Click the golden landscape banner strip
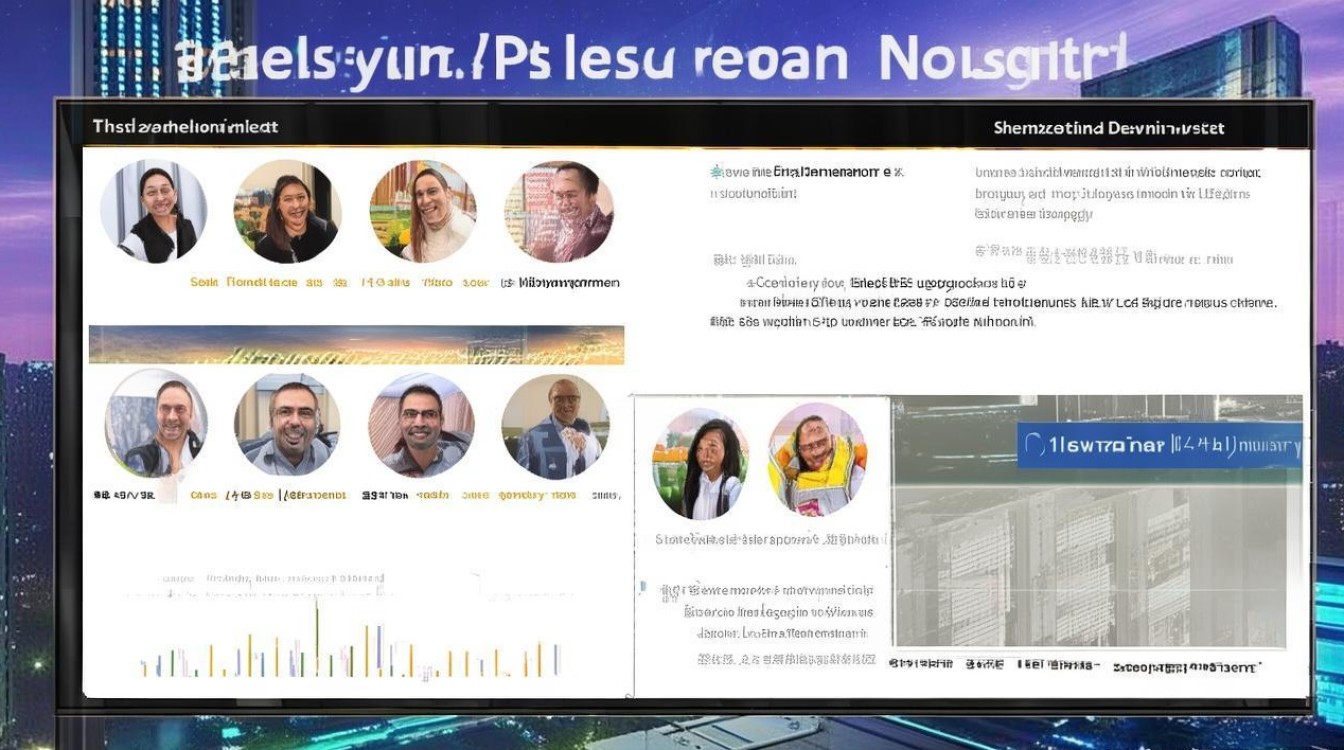This screenshot has height=750, width=1344. pos(356,344)
